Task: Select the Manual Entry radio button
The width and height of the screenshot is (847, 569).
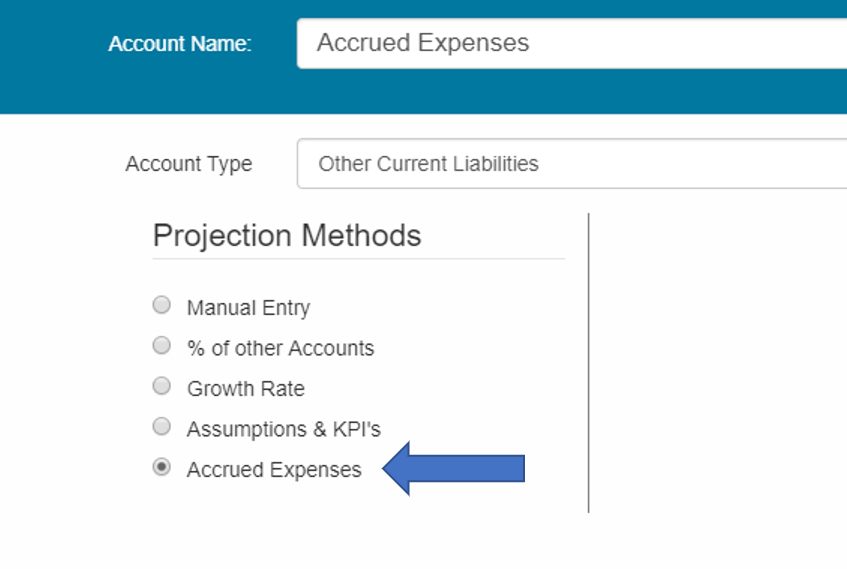Action: pos(161,305)
